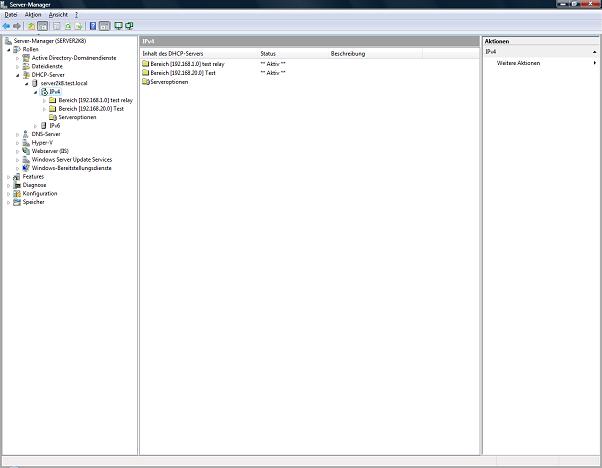Click the grayed Properties toolbar icon
602x468 pixels.
pyautogui.click(x=57, y=26)
